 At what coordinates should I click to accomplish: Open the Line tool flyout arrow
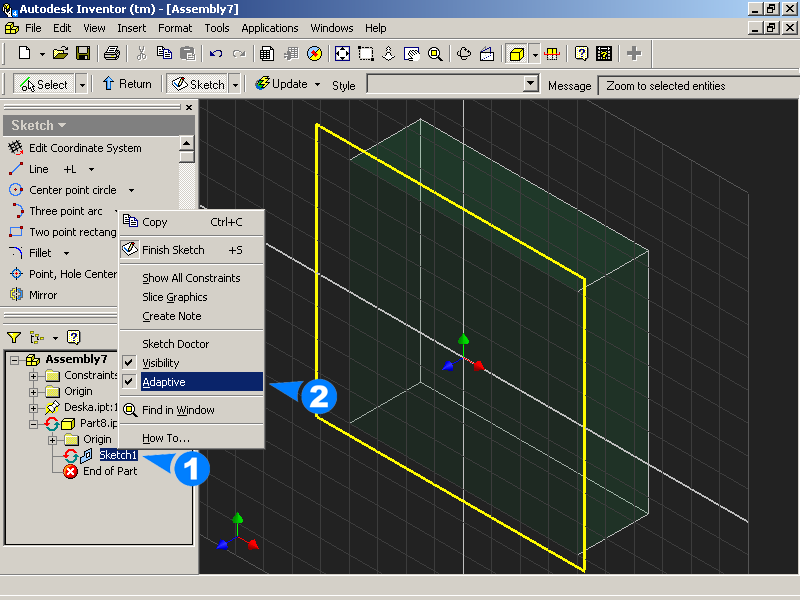(x=91, y=169)
